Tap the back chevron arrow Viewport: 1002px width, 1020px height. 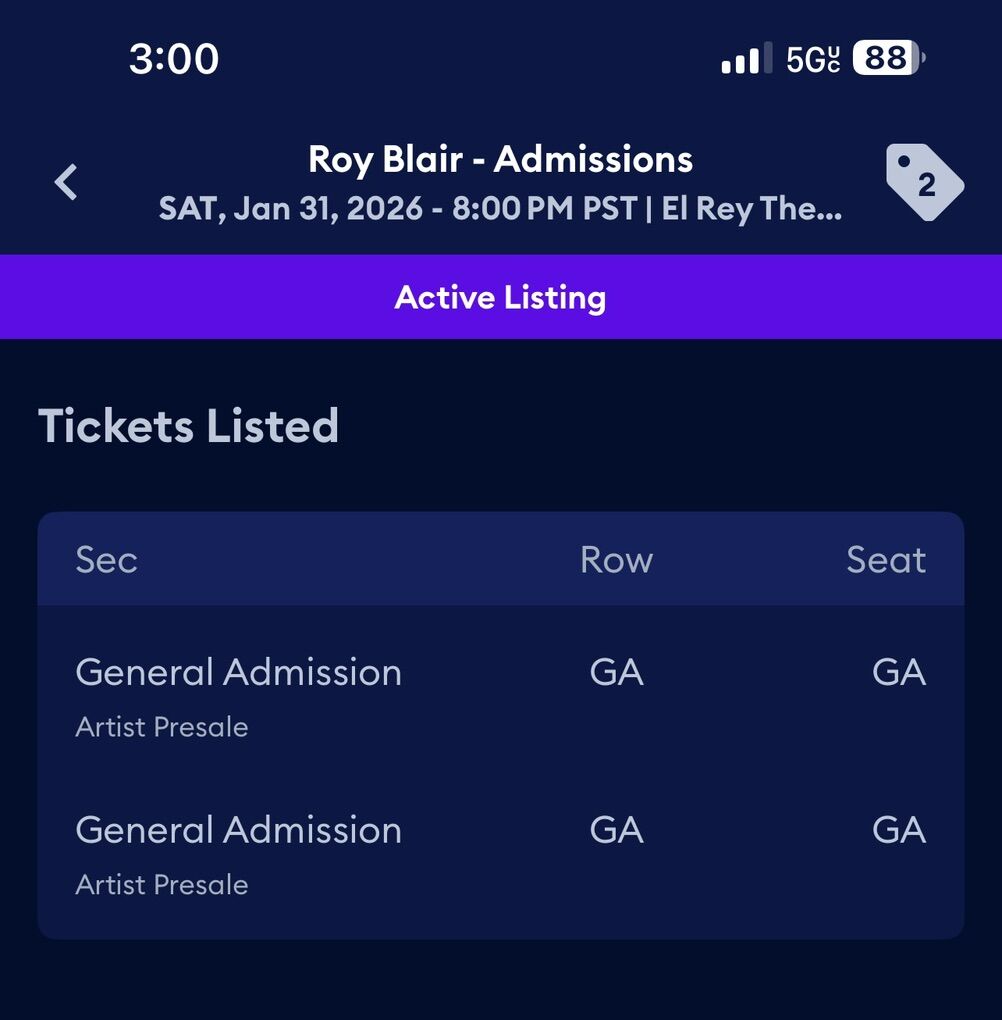coord(66,183)
